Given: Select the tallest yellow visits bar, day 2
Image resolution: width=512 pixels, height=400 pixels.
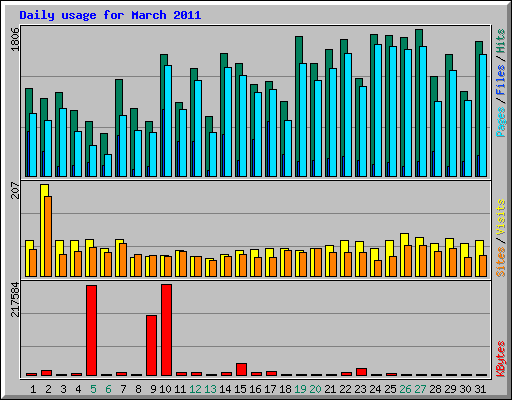Looking at the screenshot, I should 43,230.
